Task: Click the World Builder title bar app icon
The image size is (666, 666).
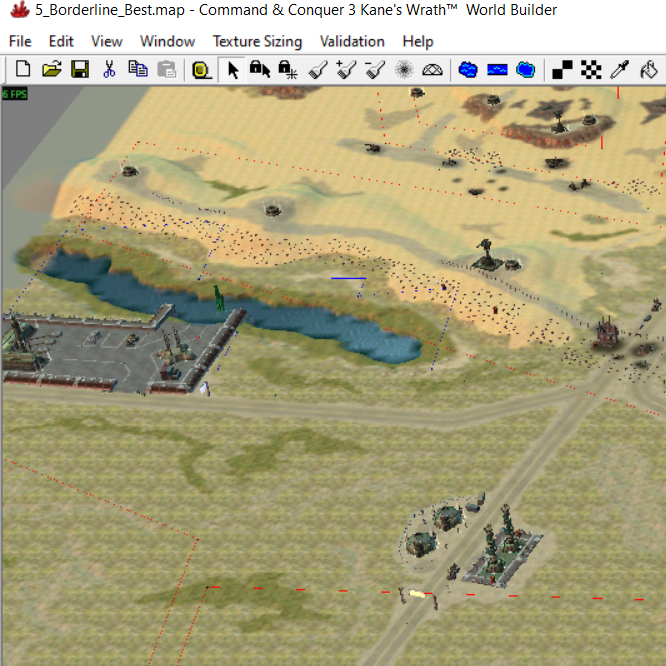Action: (20, 9)
